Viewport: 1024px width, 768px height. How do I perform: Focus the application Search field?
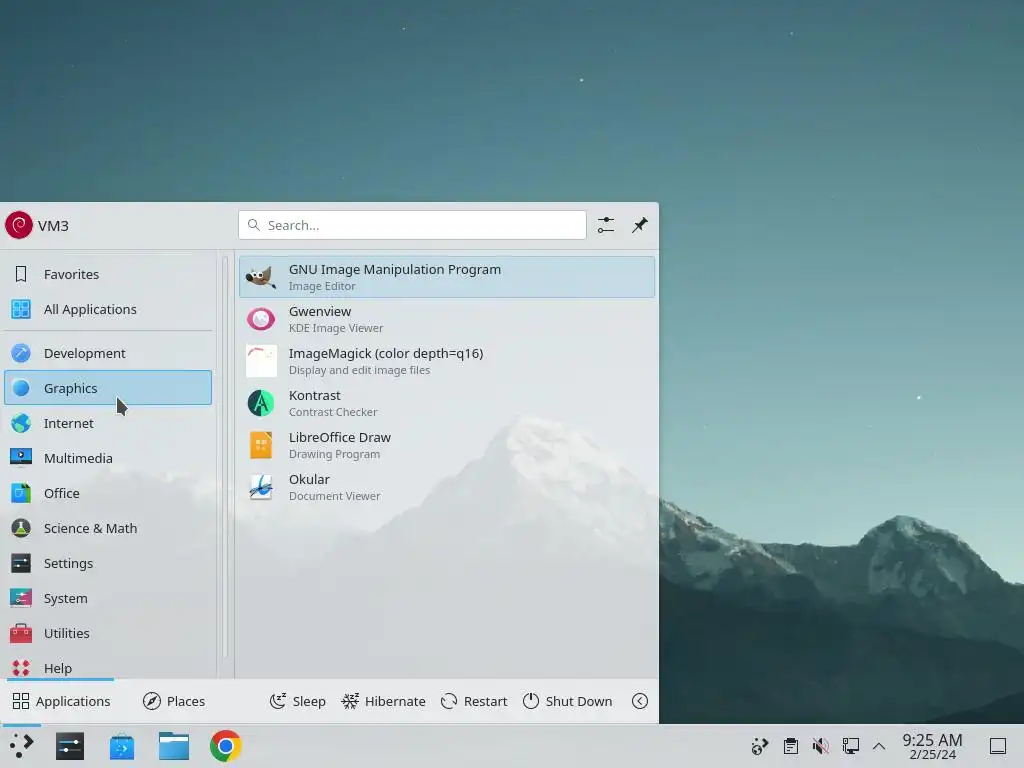(x=412, y=225)
